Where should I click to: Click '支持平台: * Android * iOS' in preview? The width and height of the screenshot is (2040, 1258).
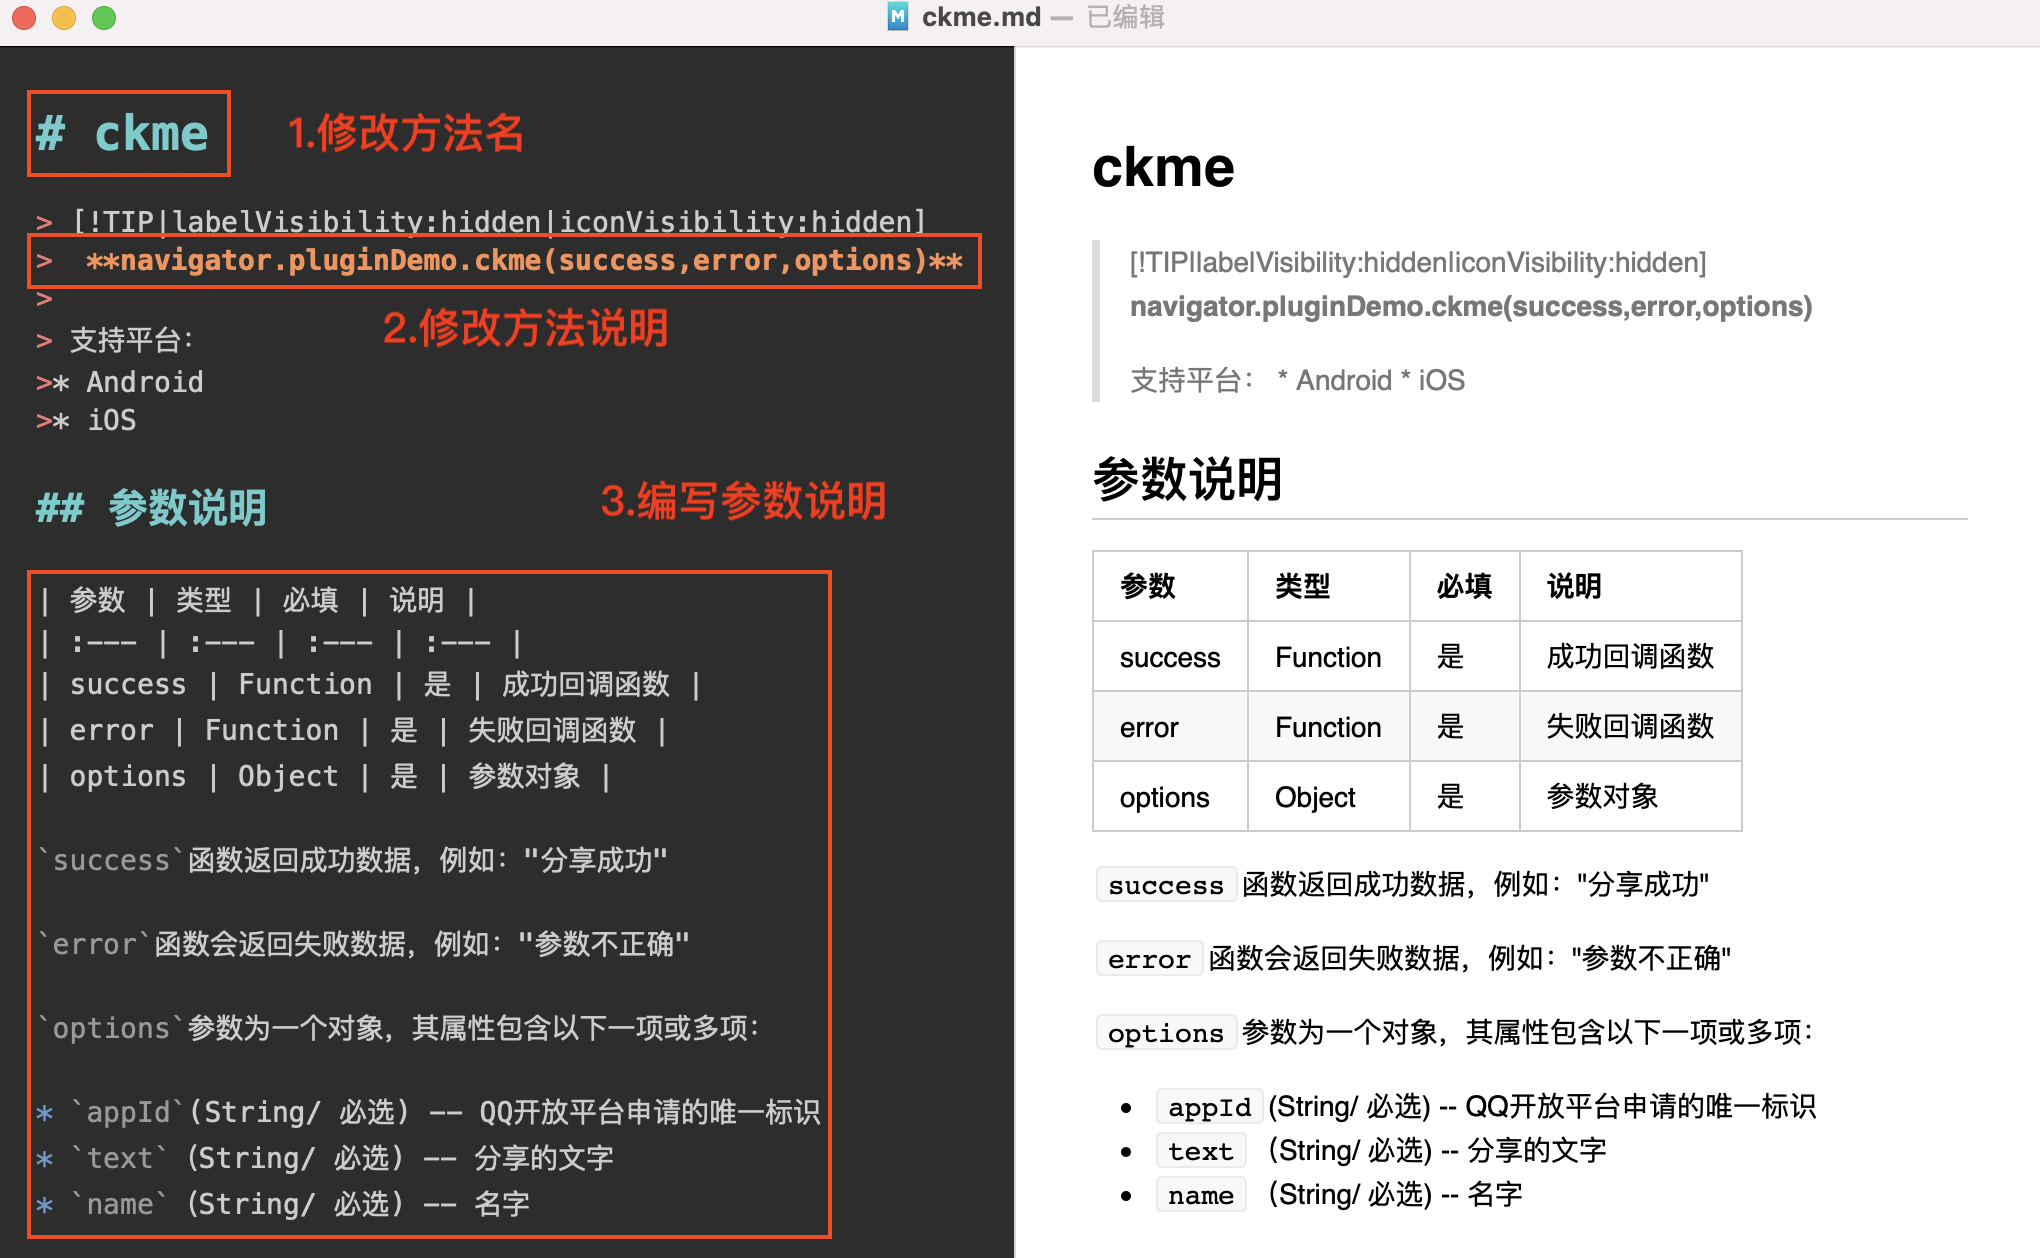pos(1297,380)
